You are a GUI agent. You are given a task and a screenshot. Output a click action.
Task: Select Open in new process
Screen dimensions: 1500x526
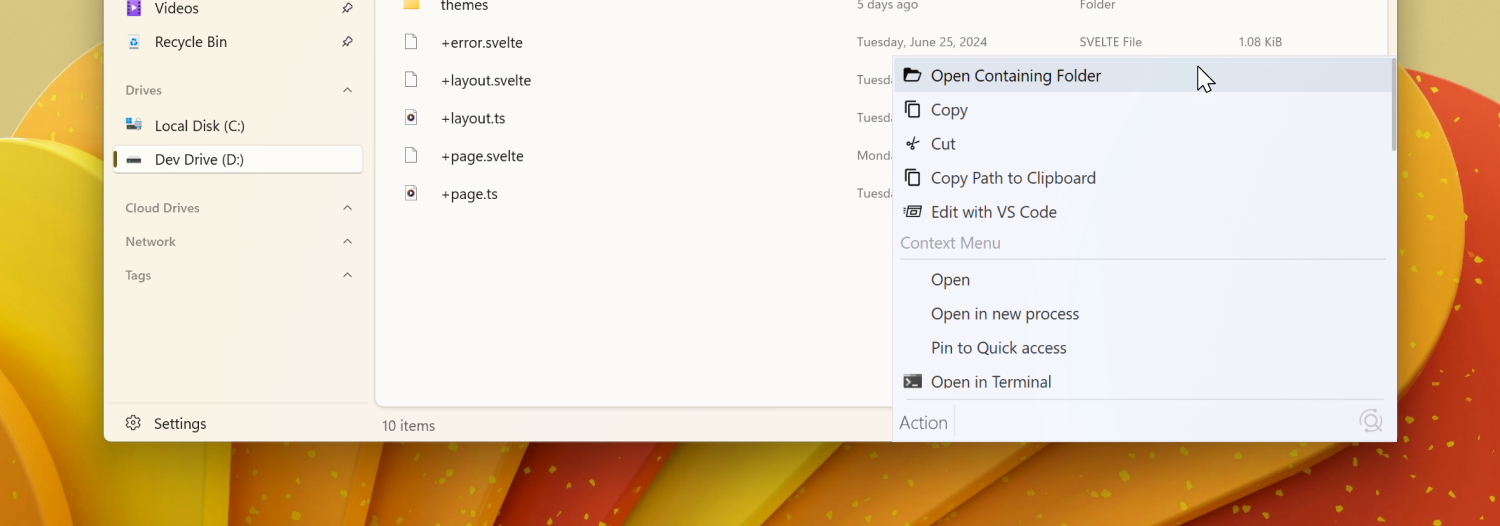pos(1004,314)
